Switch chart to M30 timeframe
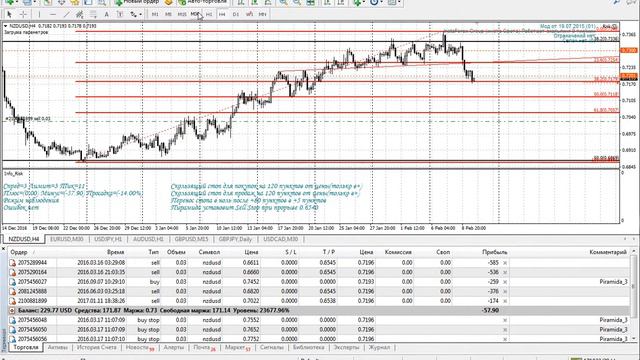Viewport: 640px width, 360px height. click(x=195, y=14)
